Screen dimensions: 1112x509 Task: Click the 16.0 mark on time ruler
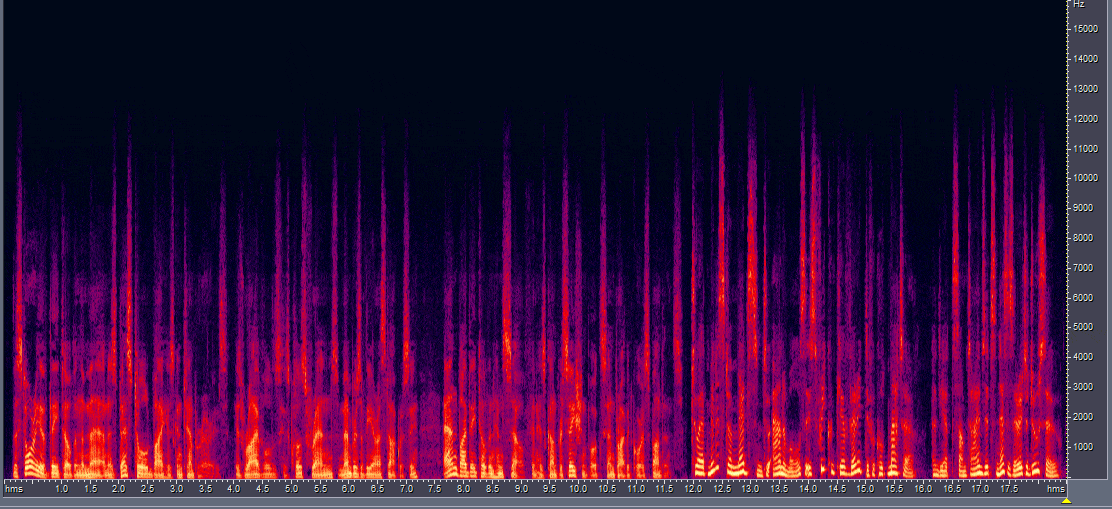click(923, 489)
